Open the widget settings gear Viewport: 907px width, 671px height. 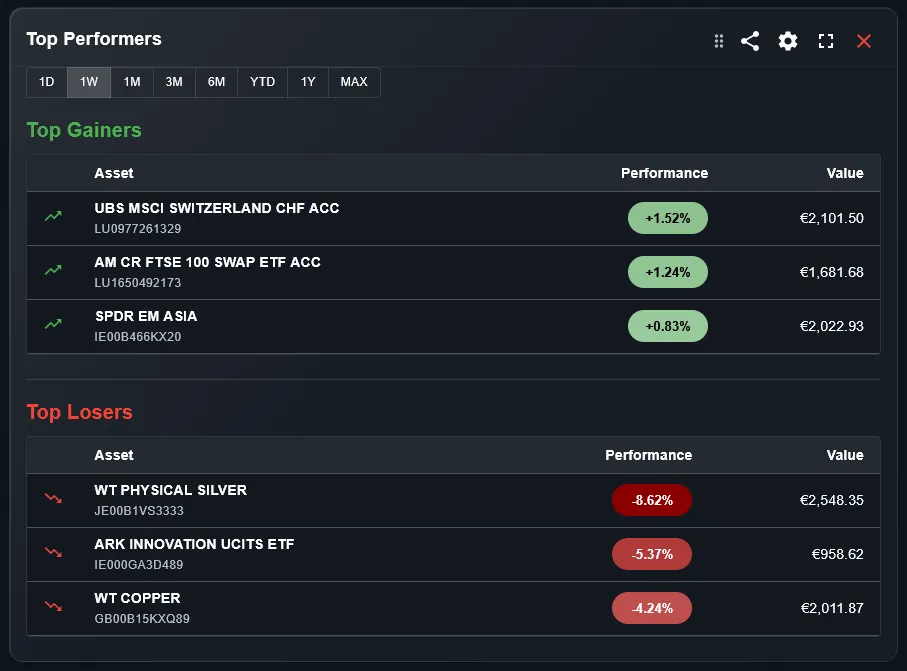(787, 41)
